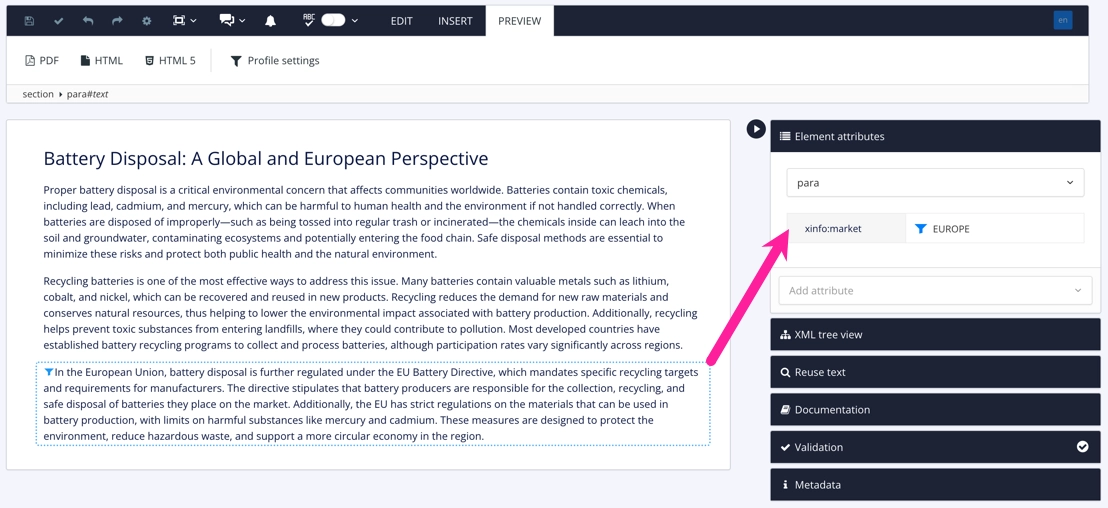This screenshot has width=1108, height=508.
Task: Click the xinfo:market attribute name
Action: coord(833,229)
